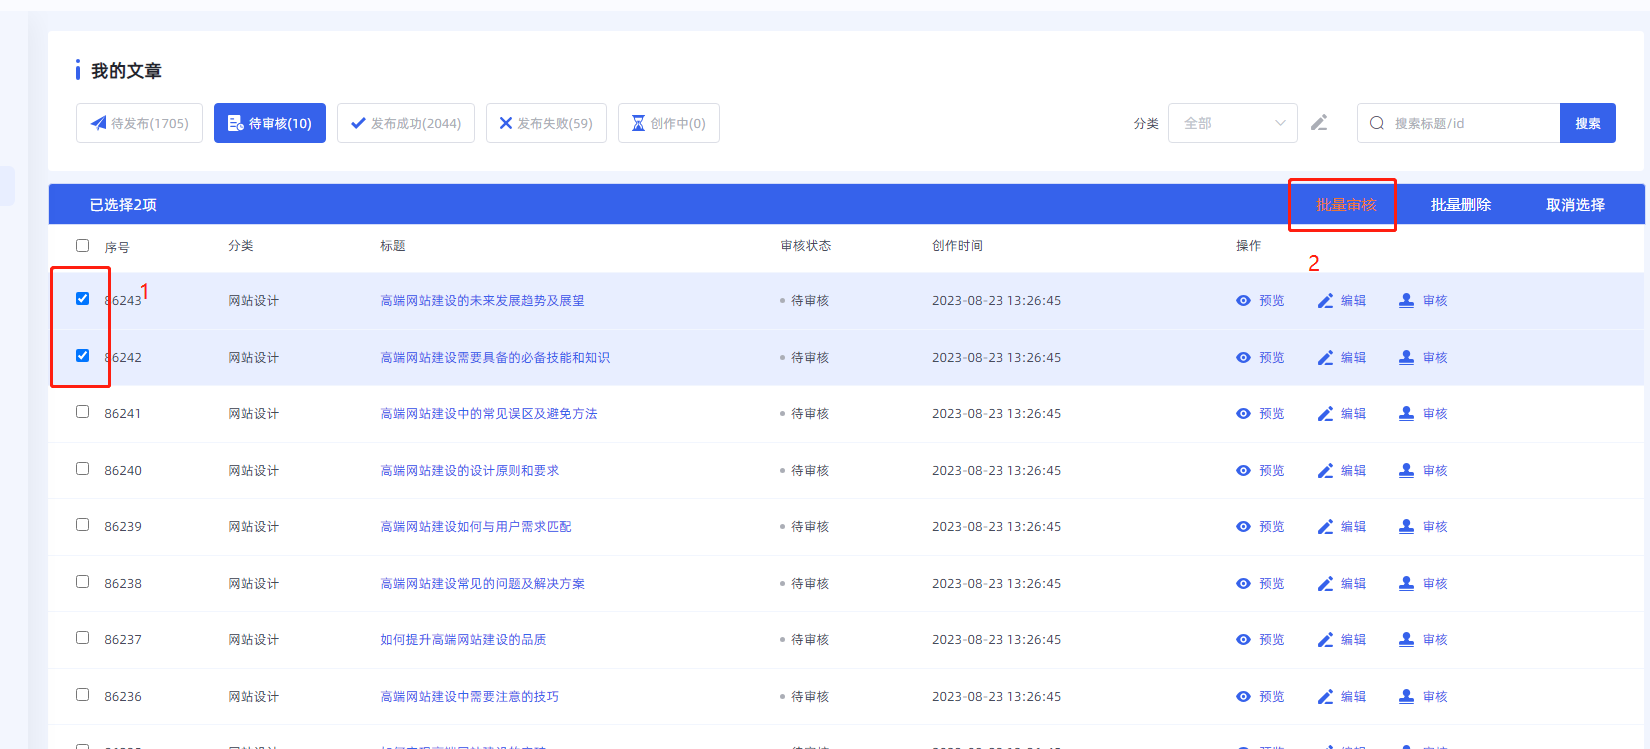Click pencil icon in row 86238
The height and width of the screenshot is (749, 1650).
[x=1325, y=584]
